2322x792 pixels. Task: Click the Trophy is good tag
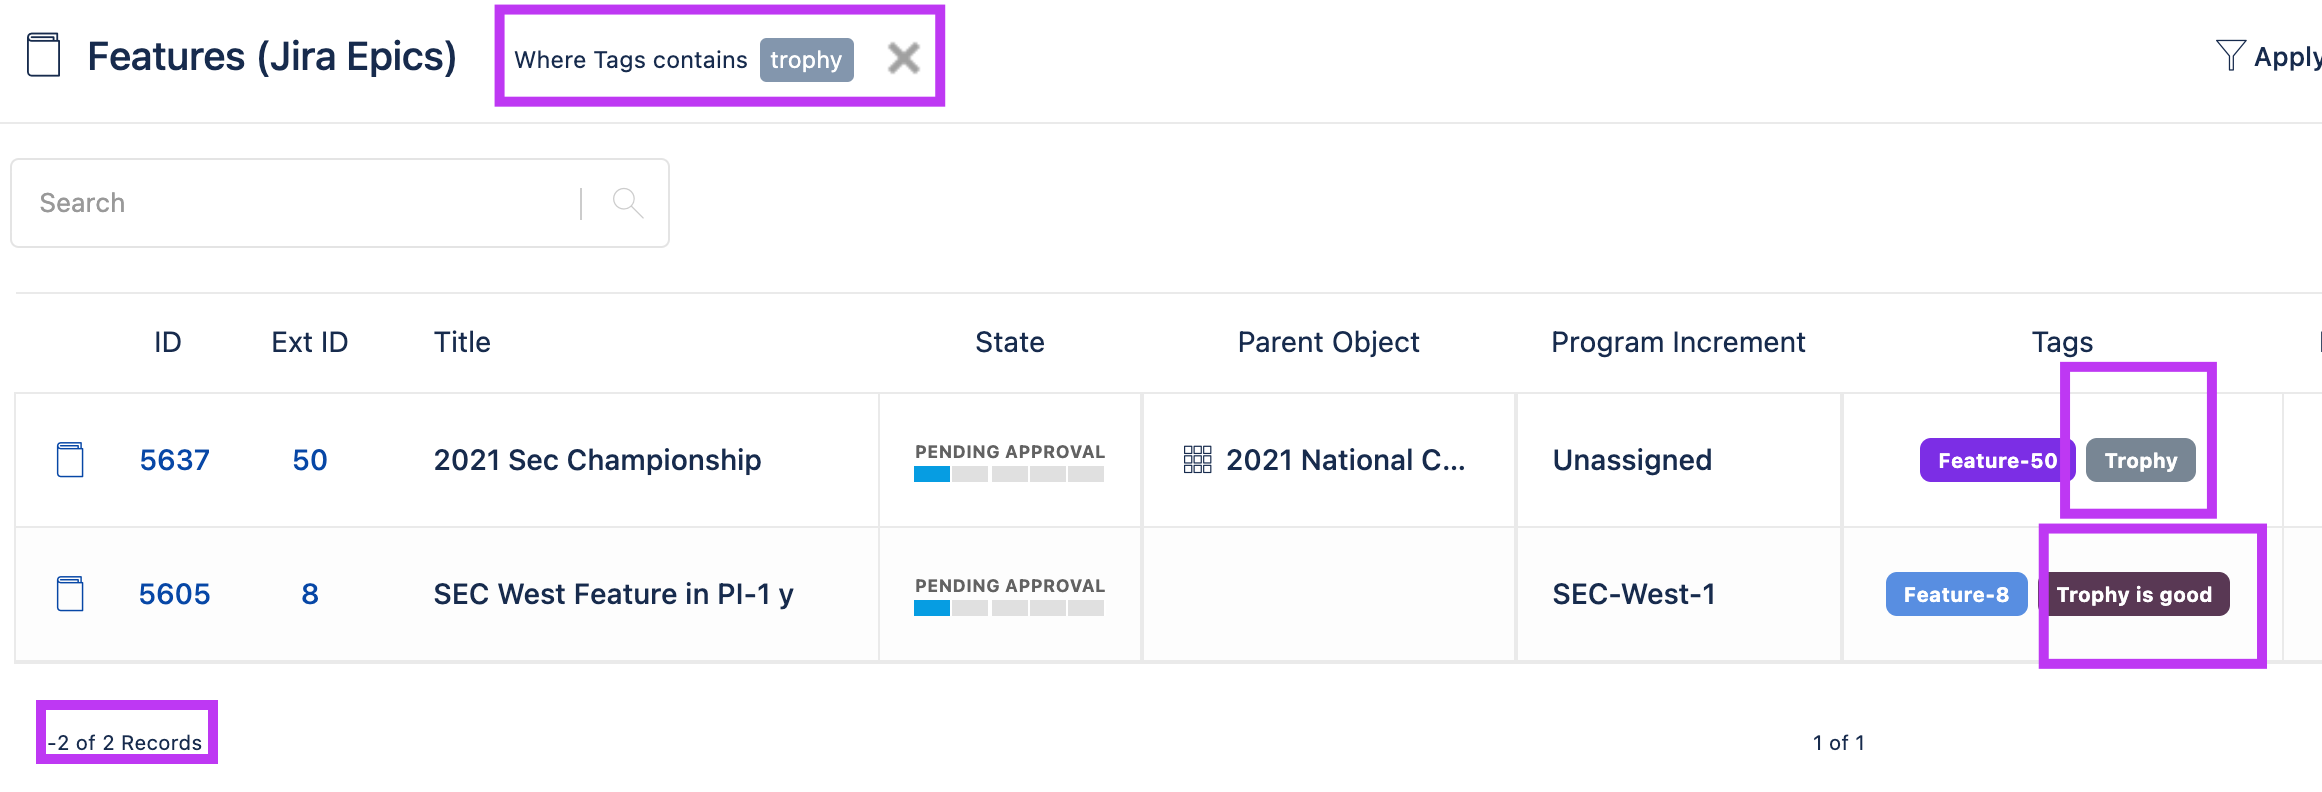(x=2133, y=594)
